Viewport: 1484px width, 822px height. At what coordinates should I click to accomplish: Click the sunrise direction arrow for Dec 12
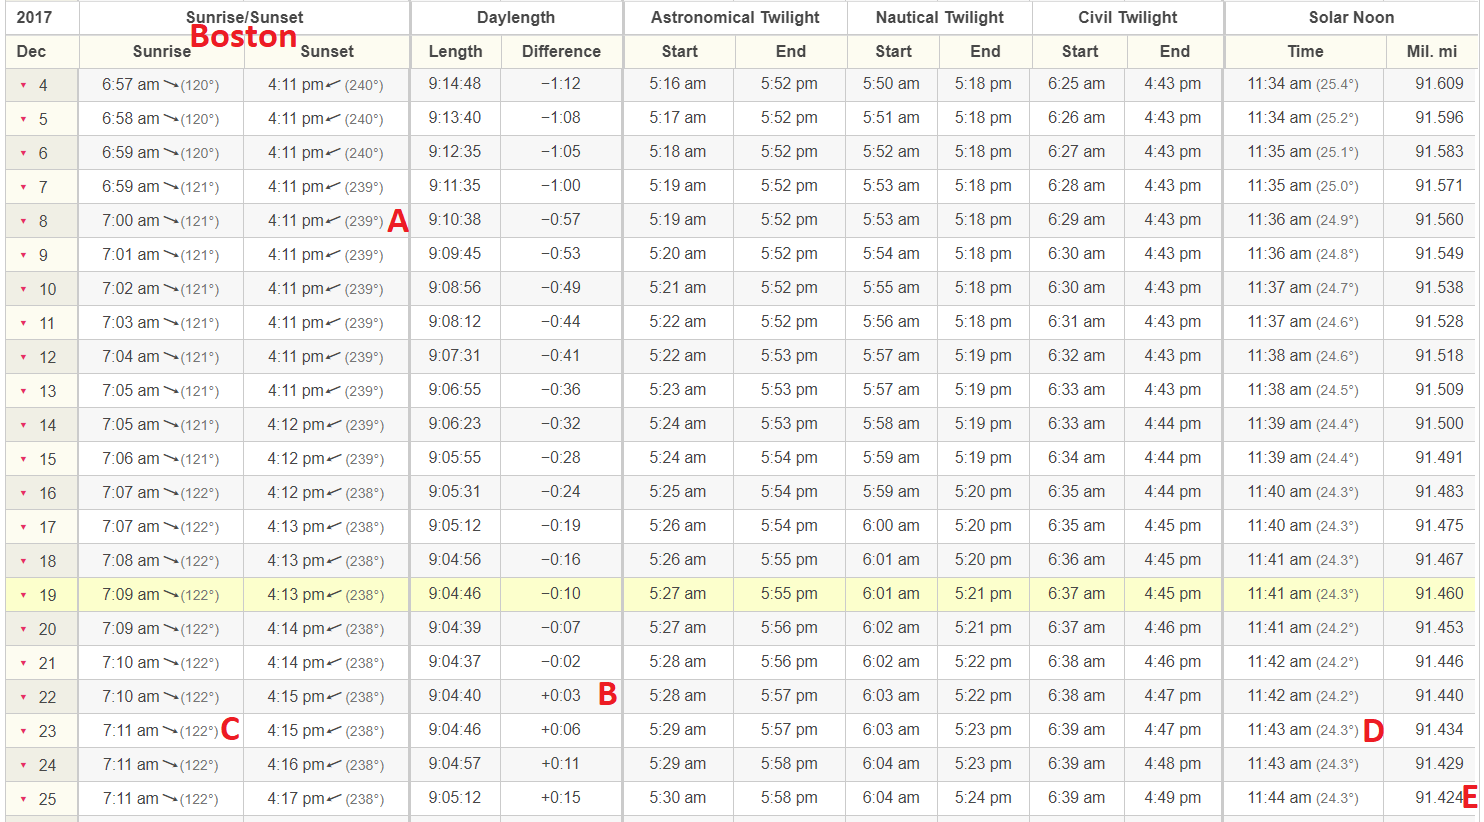171,357
